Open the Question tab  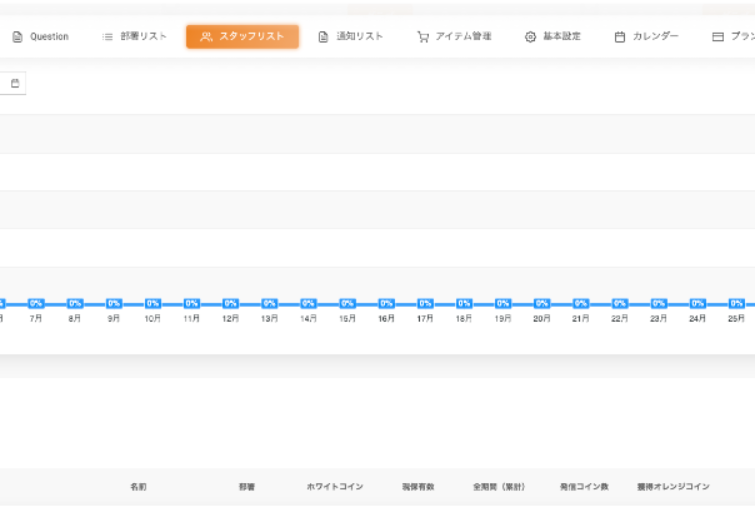pos(40,37)
